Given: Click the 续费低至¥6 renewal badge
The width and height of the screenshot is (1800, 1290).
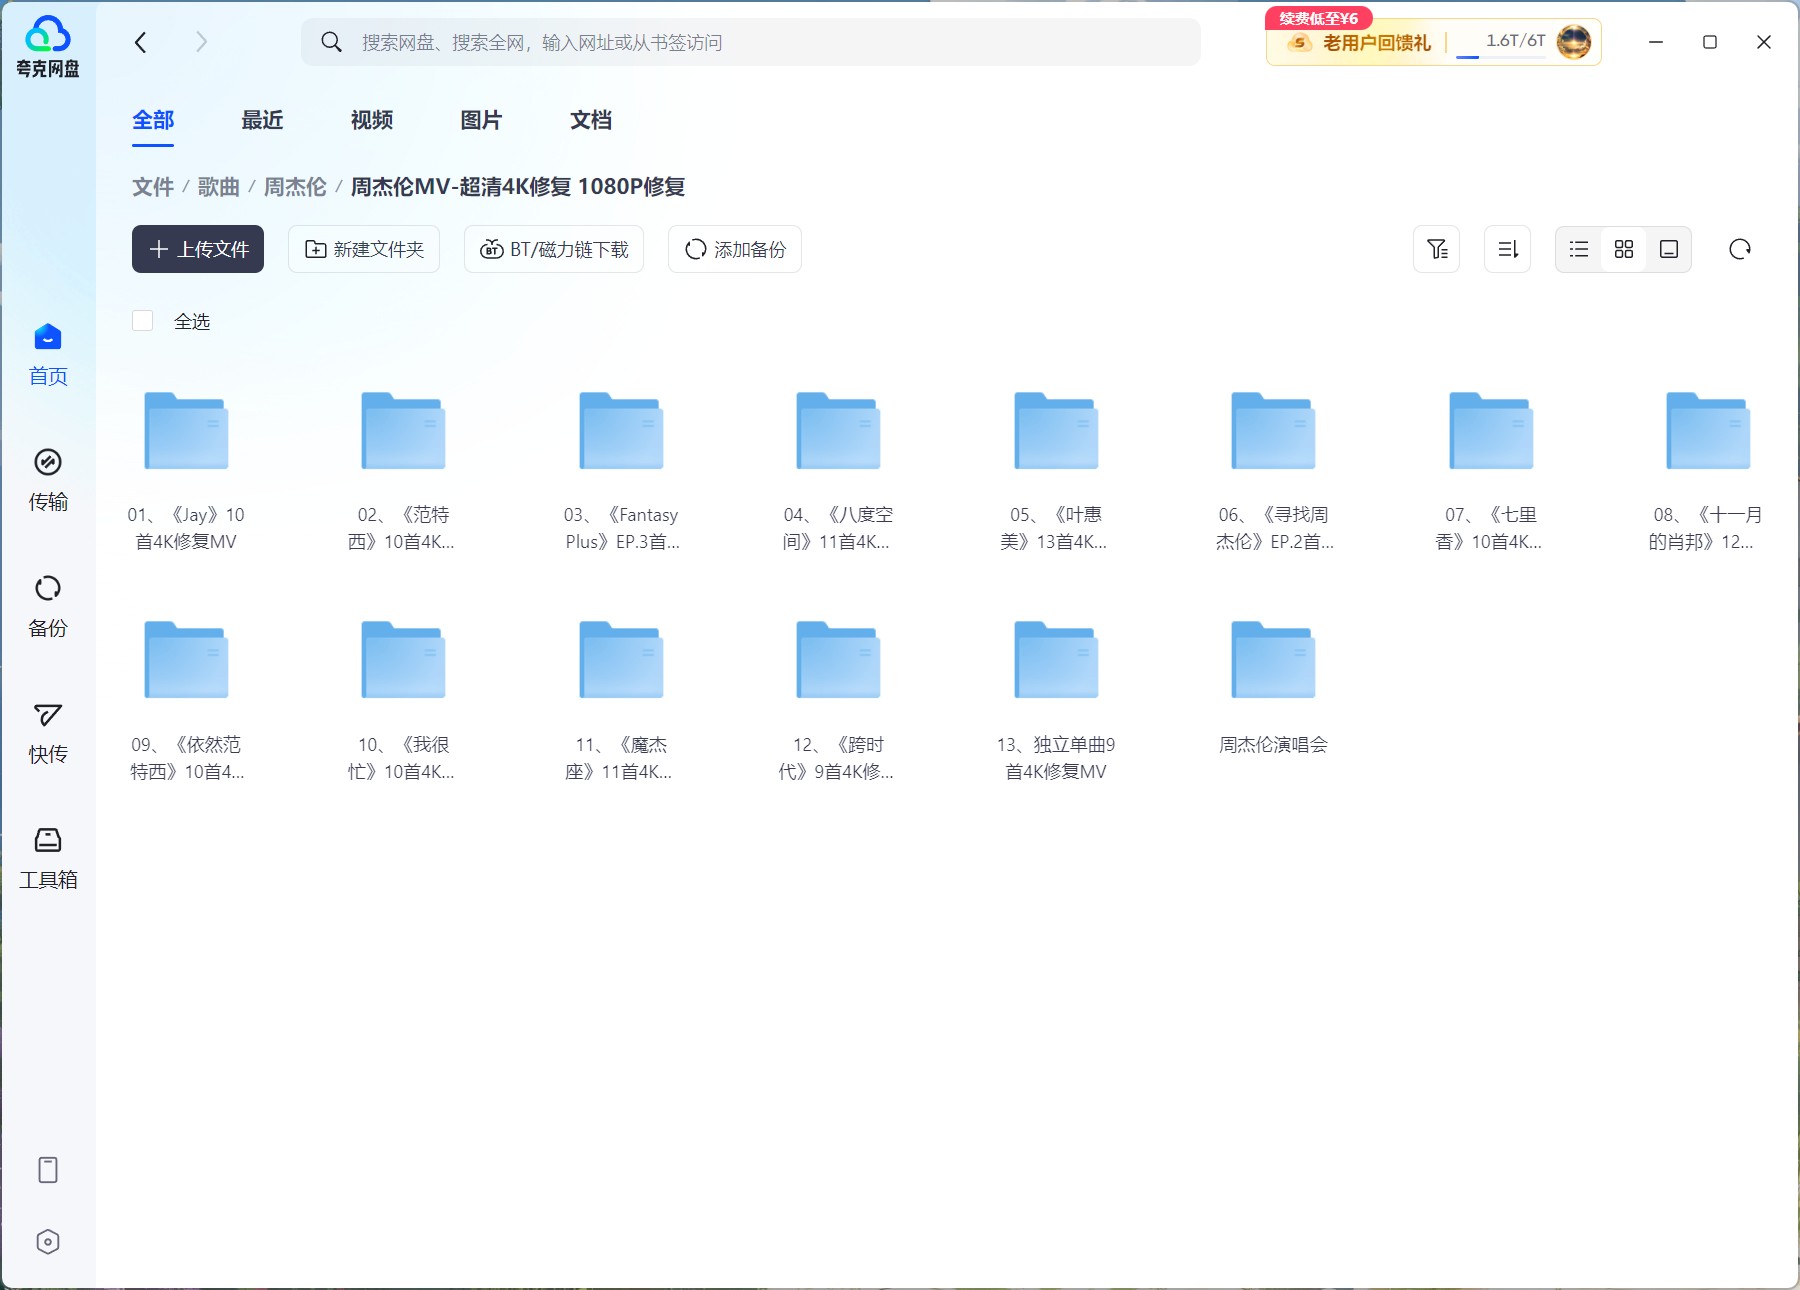Looking at the screenshot, I should [x=1318, y=18].
